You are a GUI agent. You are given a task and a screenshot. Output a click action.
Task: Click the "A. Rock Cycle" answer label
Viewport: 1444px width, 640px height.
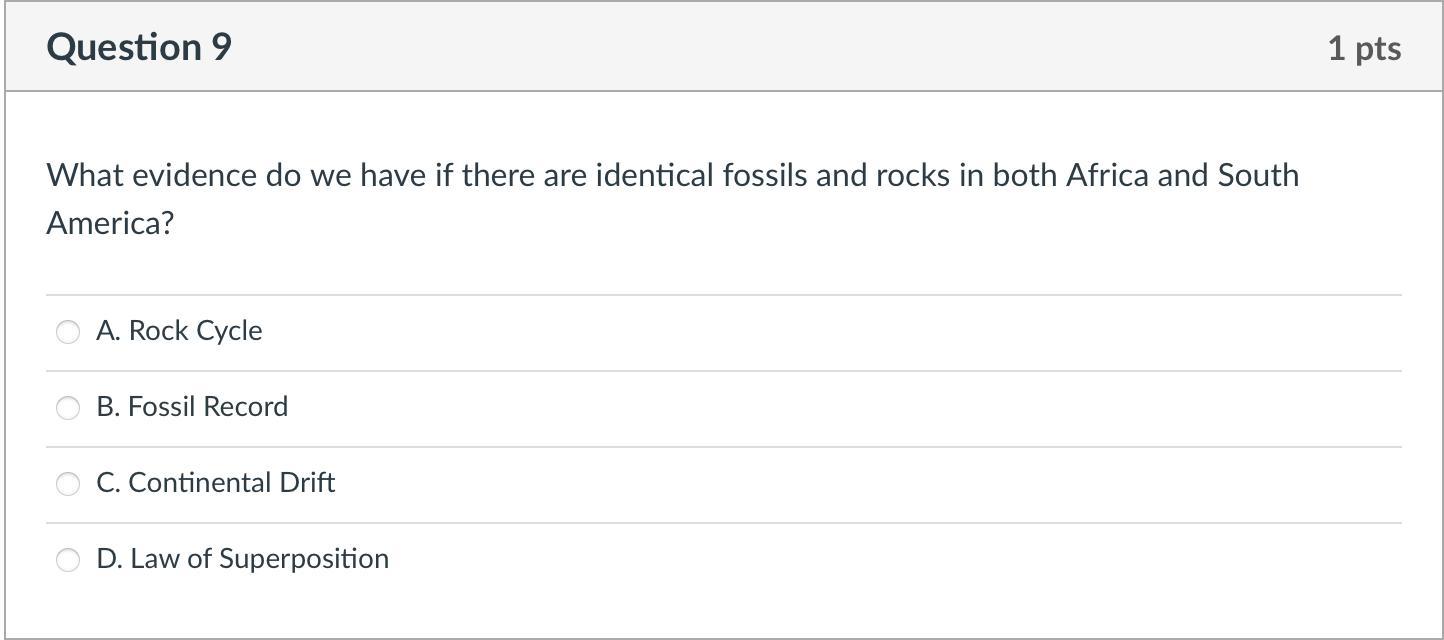click(x=180, y=331)
